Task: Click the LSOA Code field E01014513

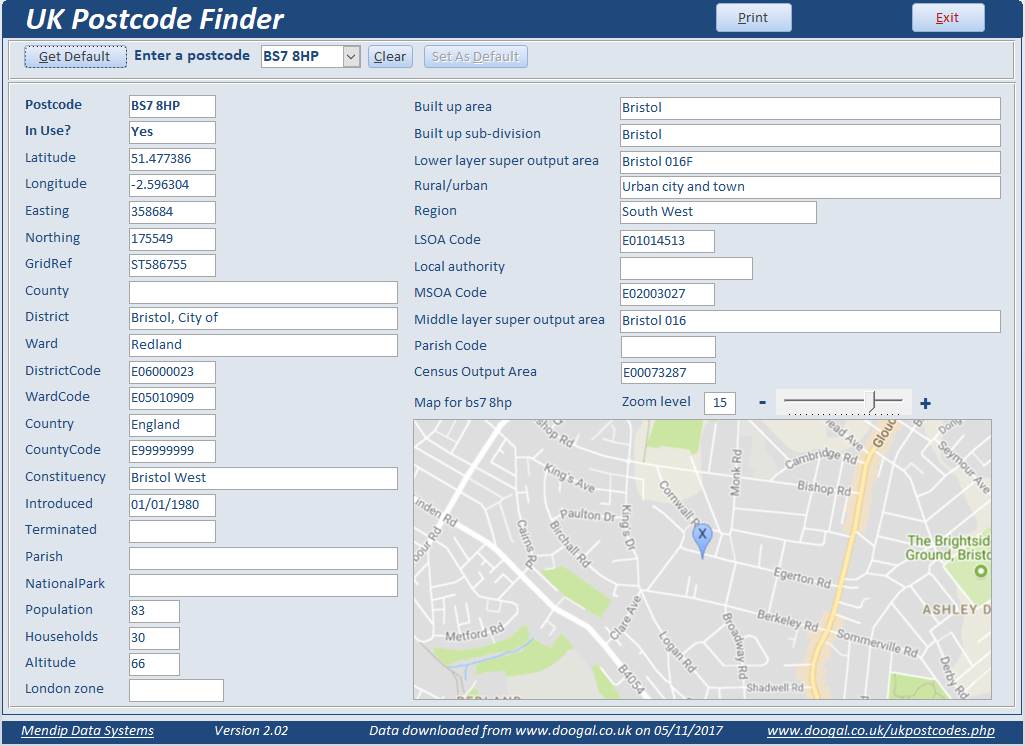Action: tap(667, 241)
